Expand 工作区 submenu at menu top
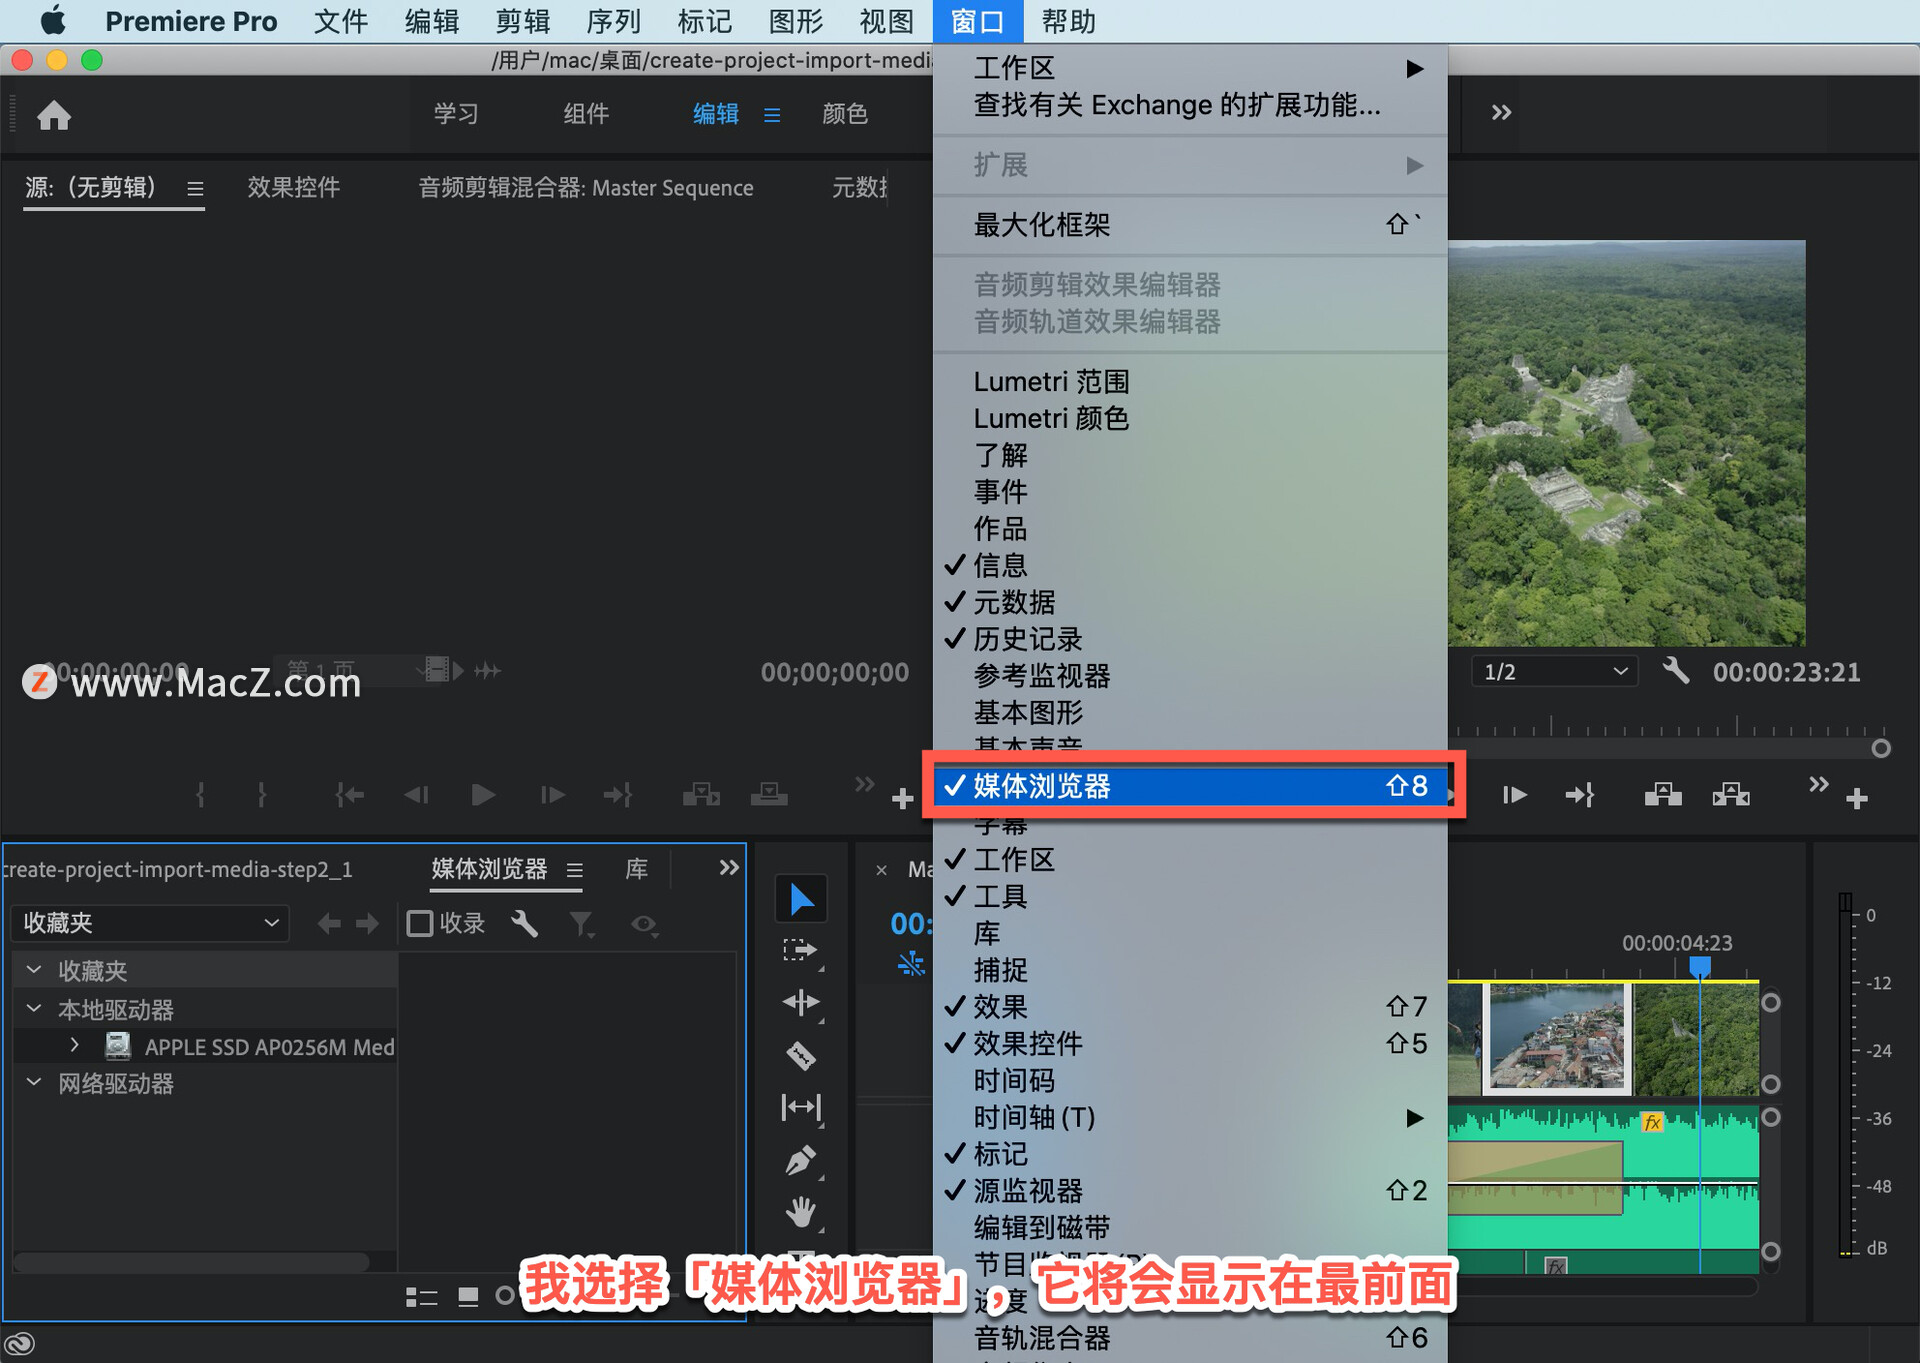 [x=1190, y=68]
